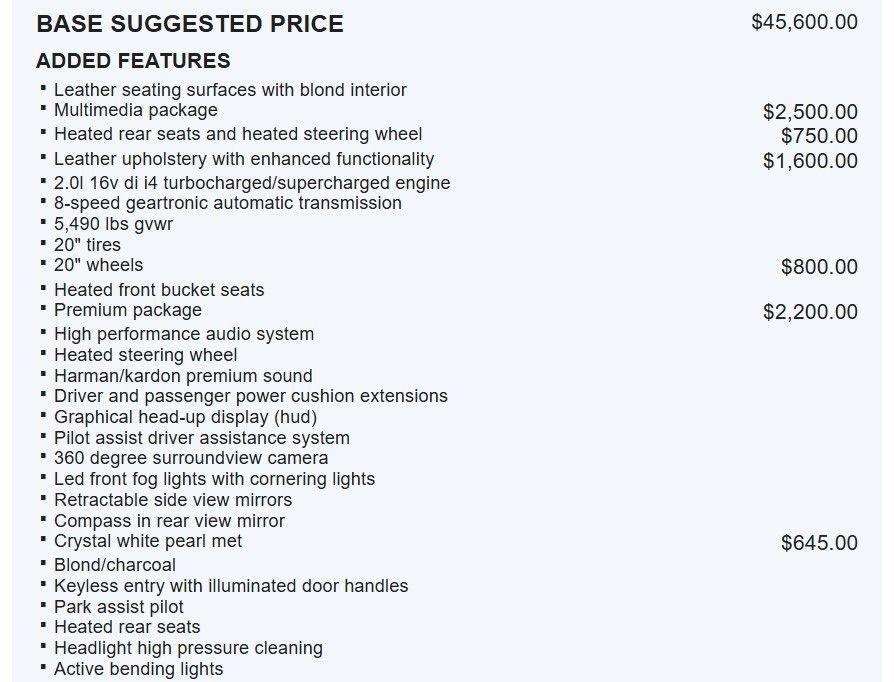Click the Leather upholstery with enhanced functionality item
Image resolution: width=894 pixels, height=682 pixels.
point(244,159)
